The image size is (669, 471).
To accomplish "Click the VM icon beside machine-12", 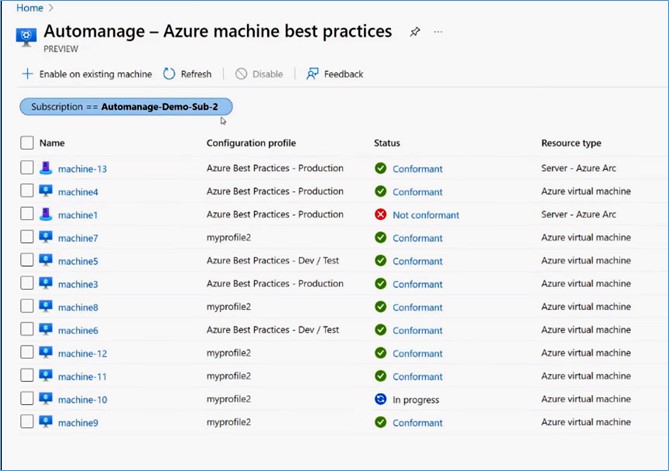I will pos(46,352).
